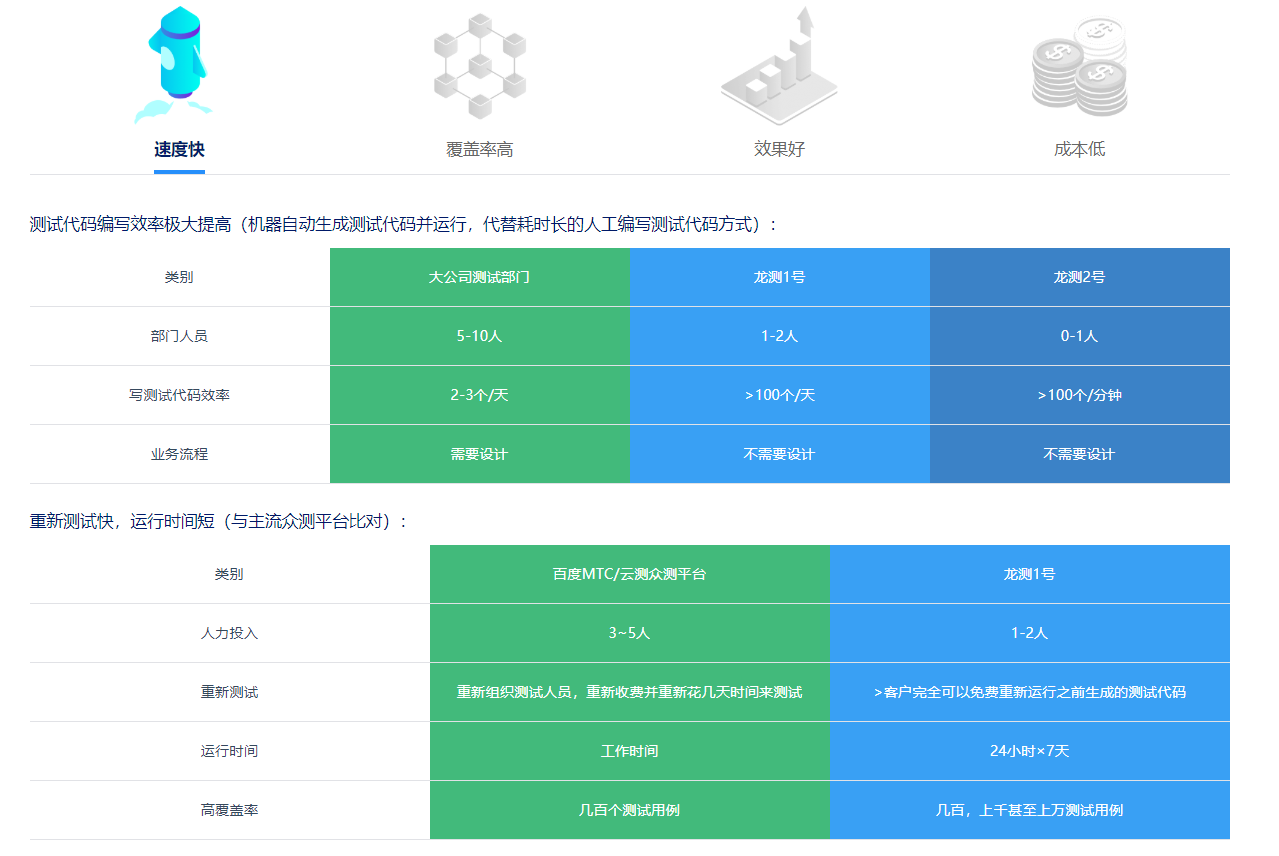Select the 3~5人 cell
This screenshot has height=856, width=1279.
coord(630,633)
